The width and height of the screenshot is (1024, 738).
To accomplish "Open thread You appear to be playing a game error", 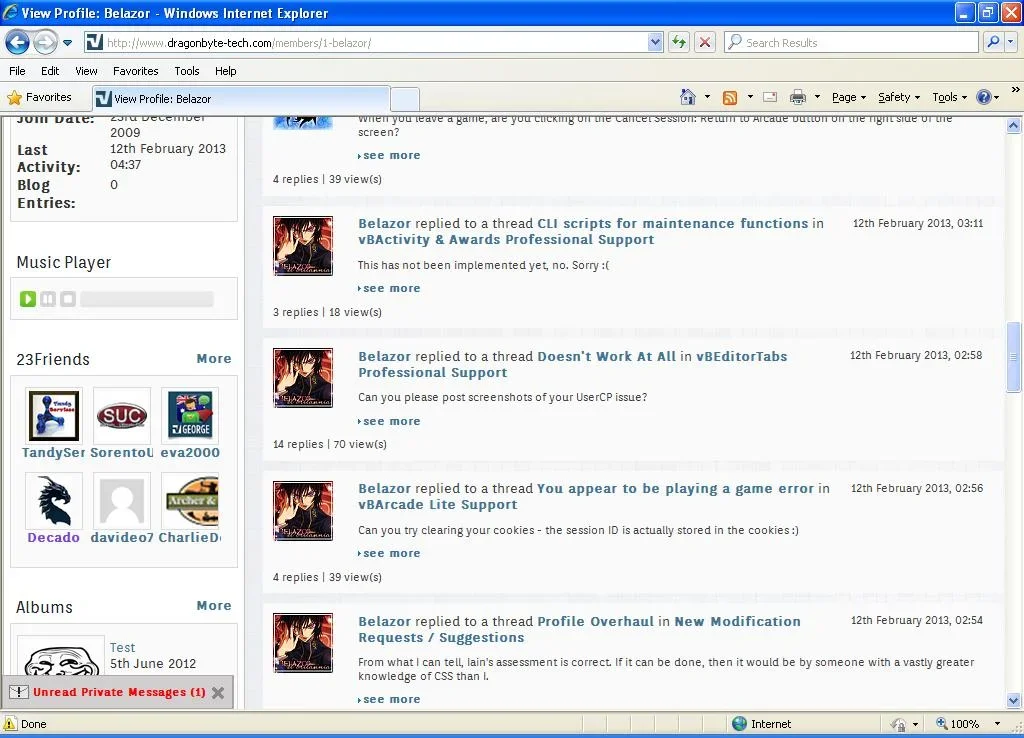I will pyautogui.click(x=675, y=489).
